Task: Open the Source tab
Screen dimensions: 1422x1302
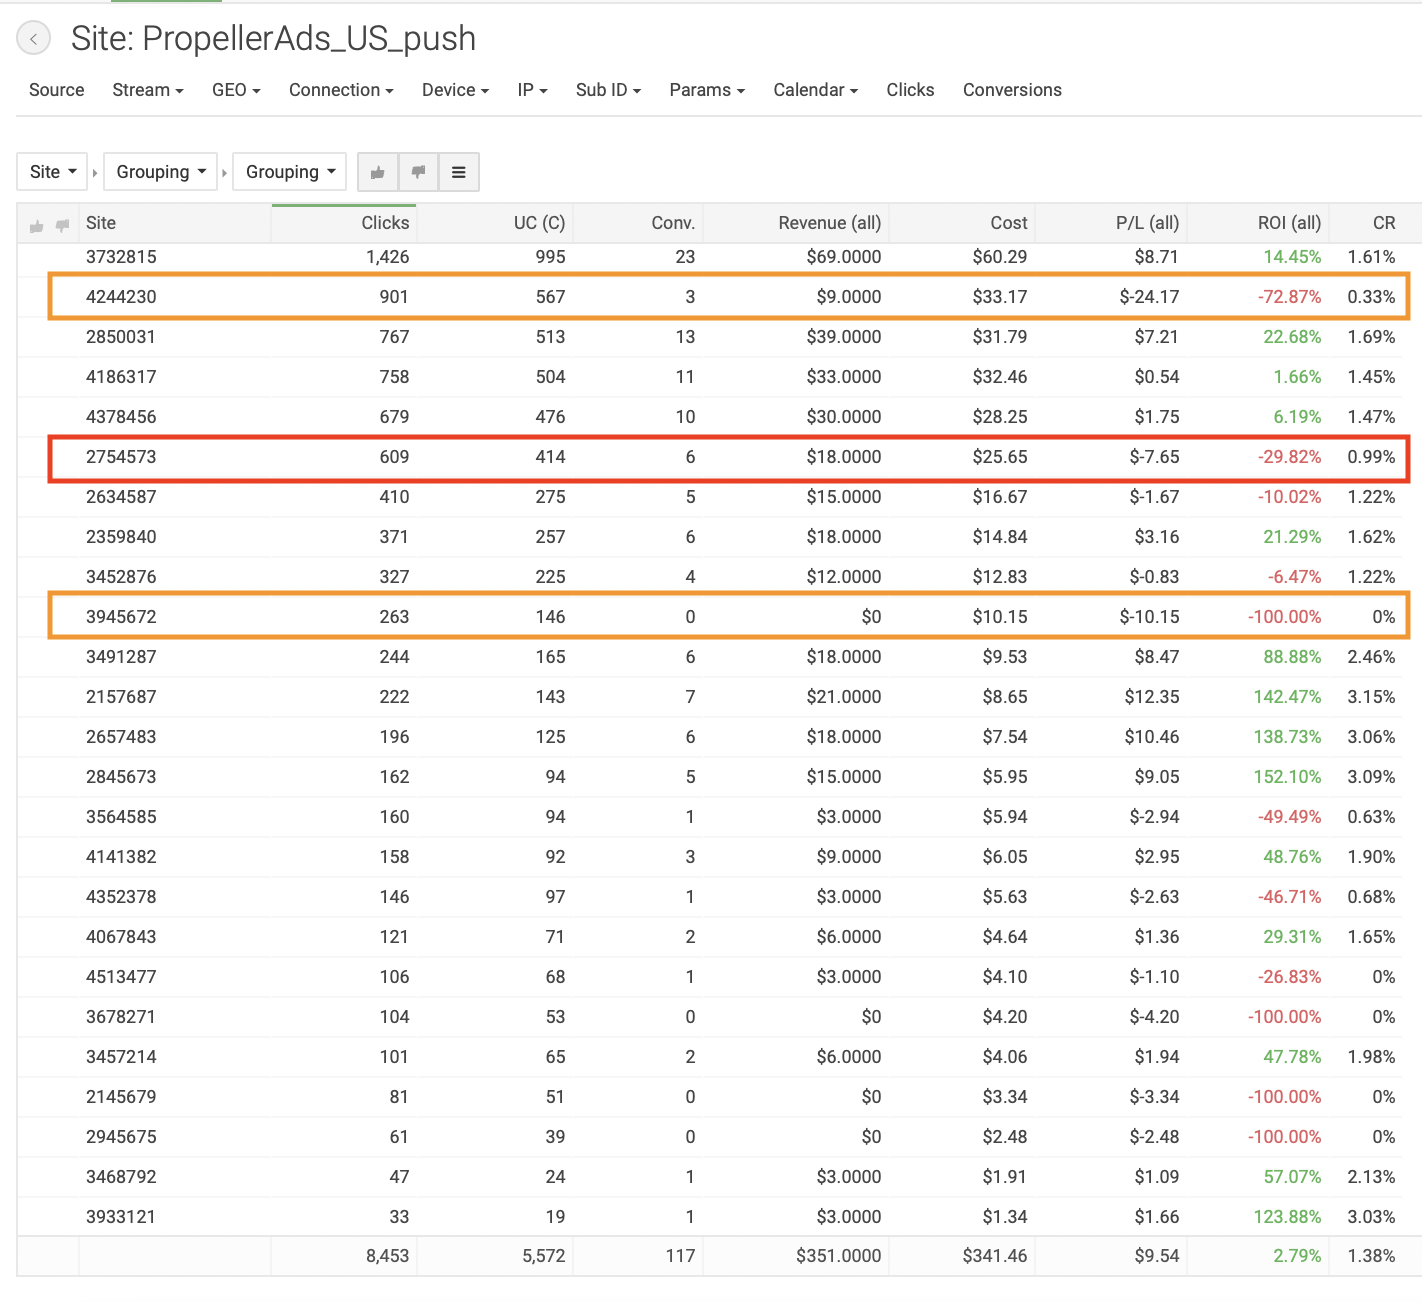Action: [x=57, y=90]
